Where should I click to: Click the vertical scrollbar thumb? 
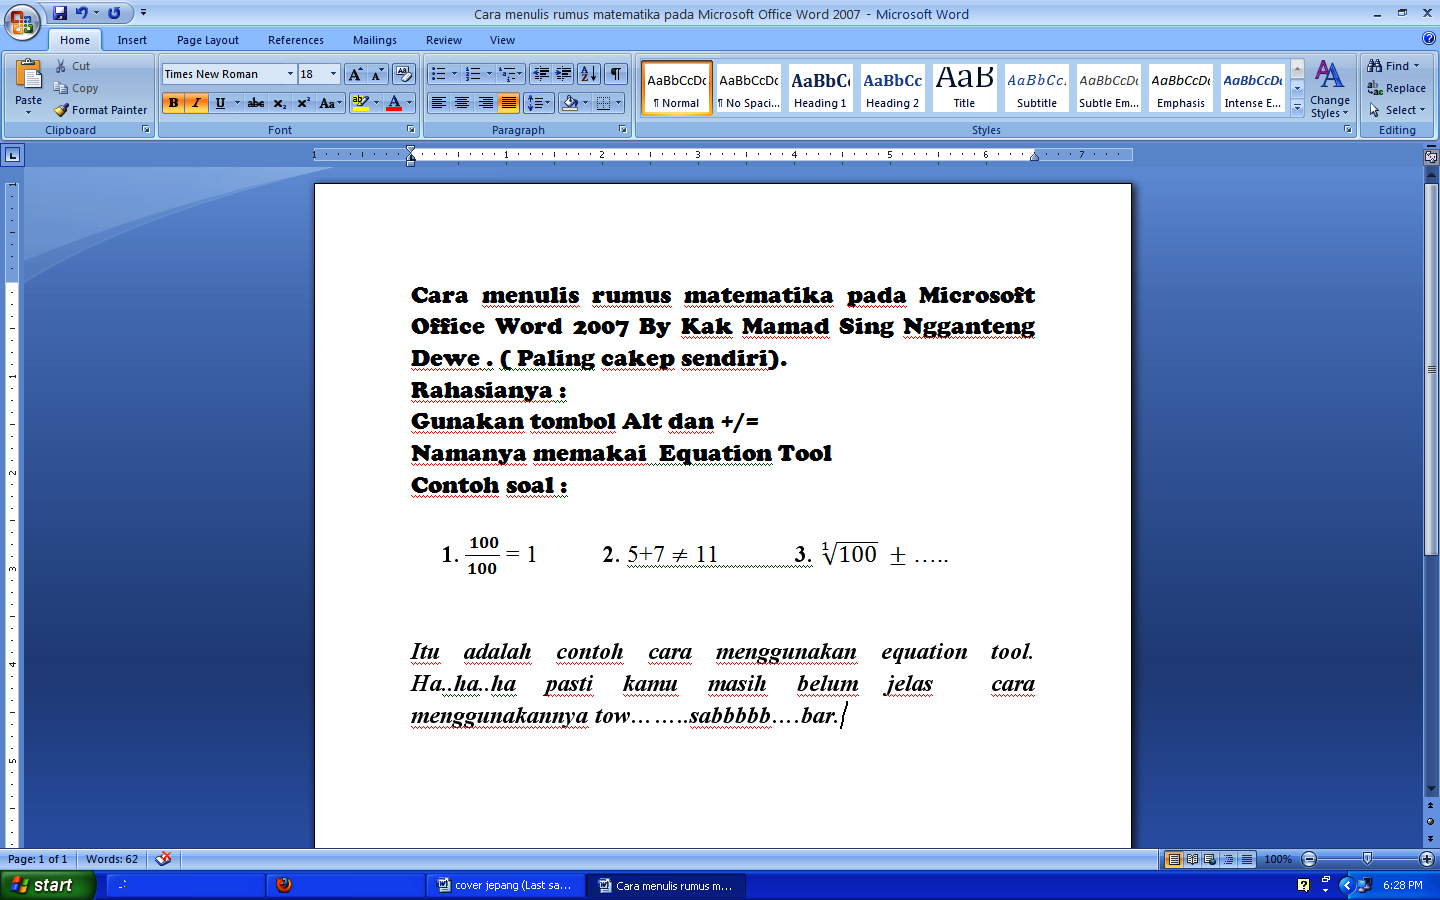[1431, 369]
